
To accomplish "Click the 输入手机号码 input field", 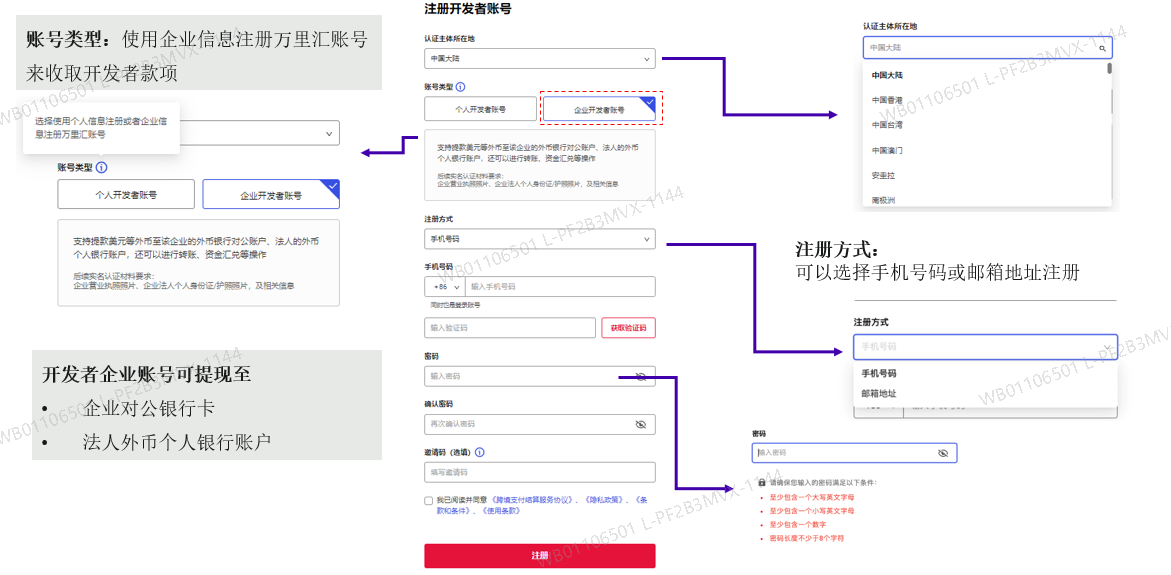I will click(560, 287).
